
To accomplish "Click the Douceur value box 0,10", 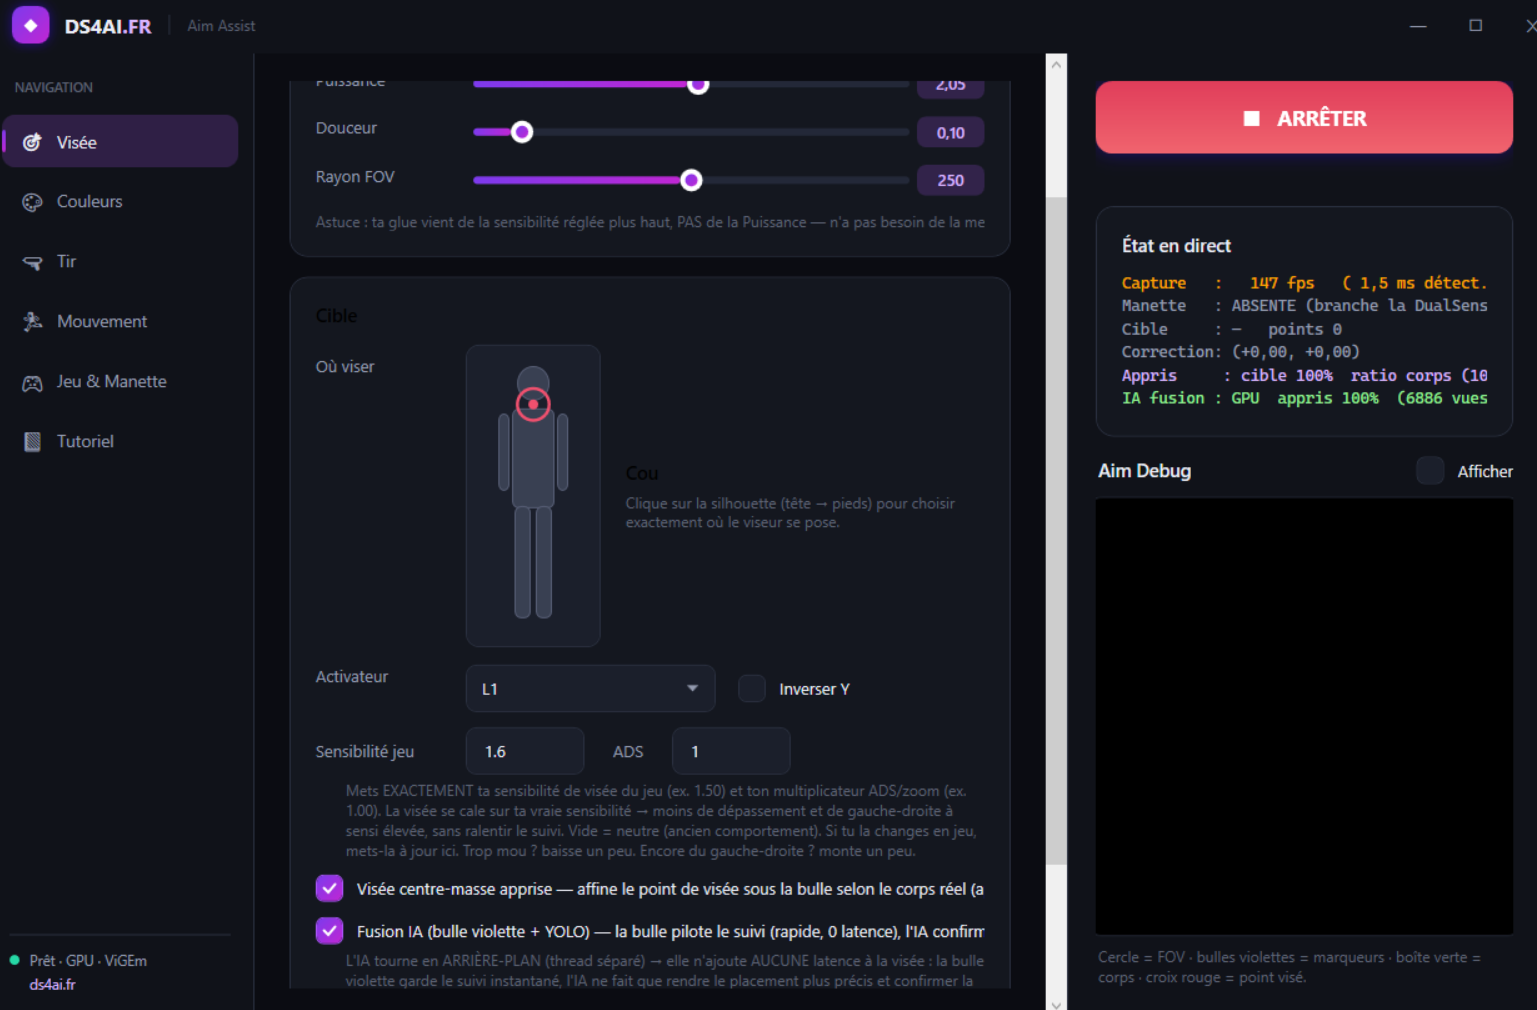I will tap(951, 132).
